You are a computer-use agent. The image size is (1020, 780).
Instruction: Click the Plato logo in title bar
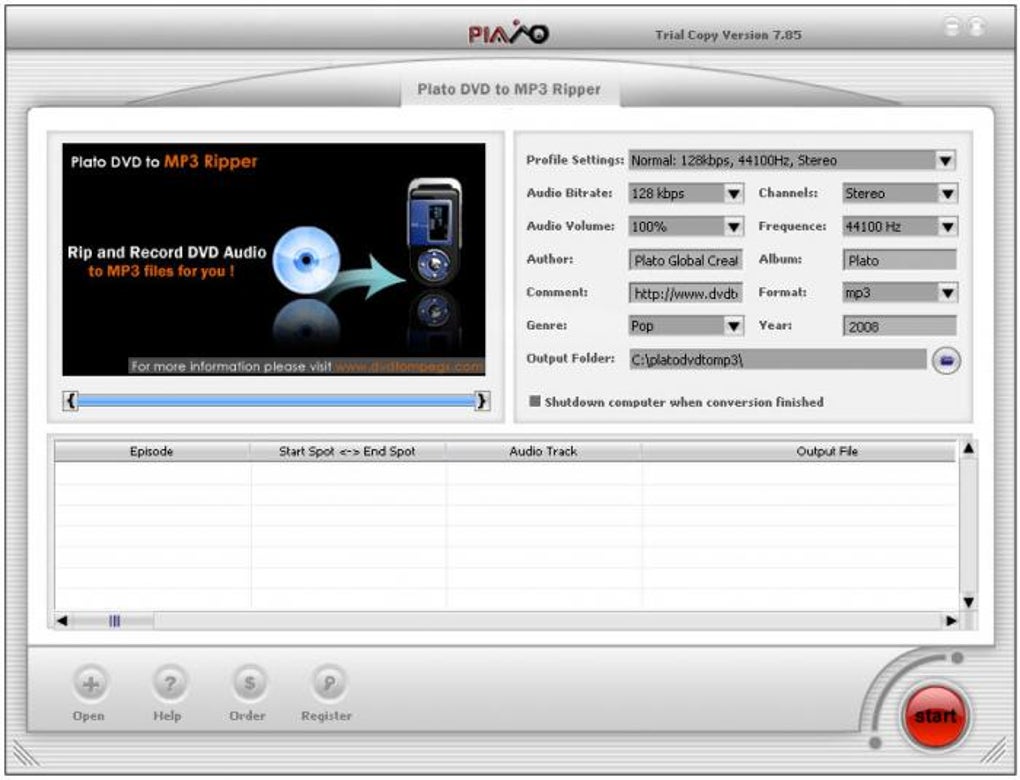[x=509, y=33]
